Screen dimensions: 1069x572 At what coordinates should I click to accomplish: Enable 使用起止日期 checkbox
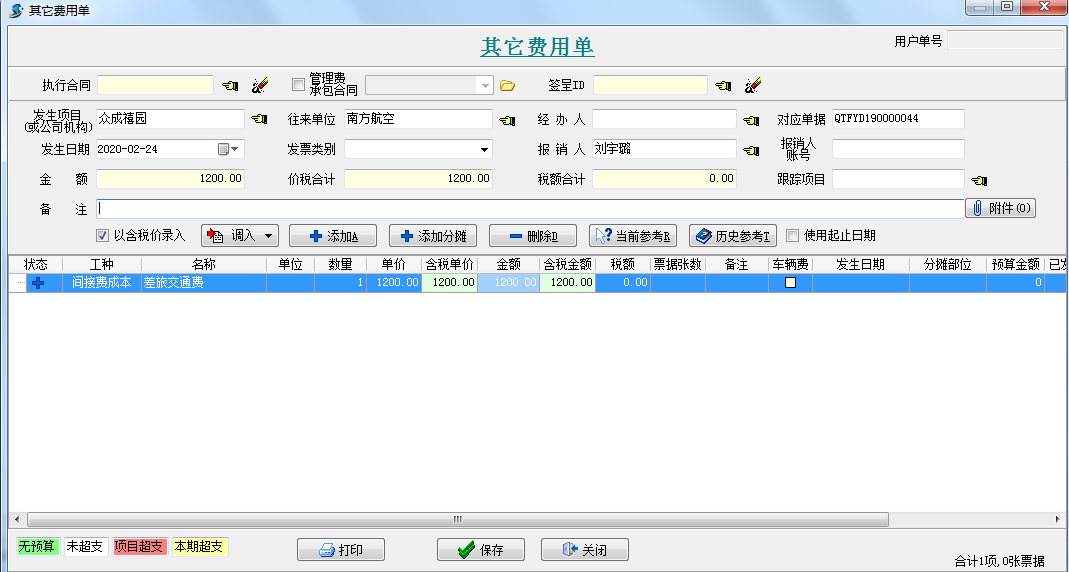click(792, 236)
